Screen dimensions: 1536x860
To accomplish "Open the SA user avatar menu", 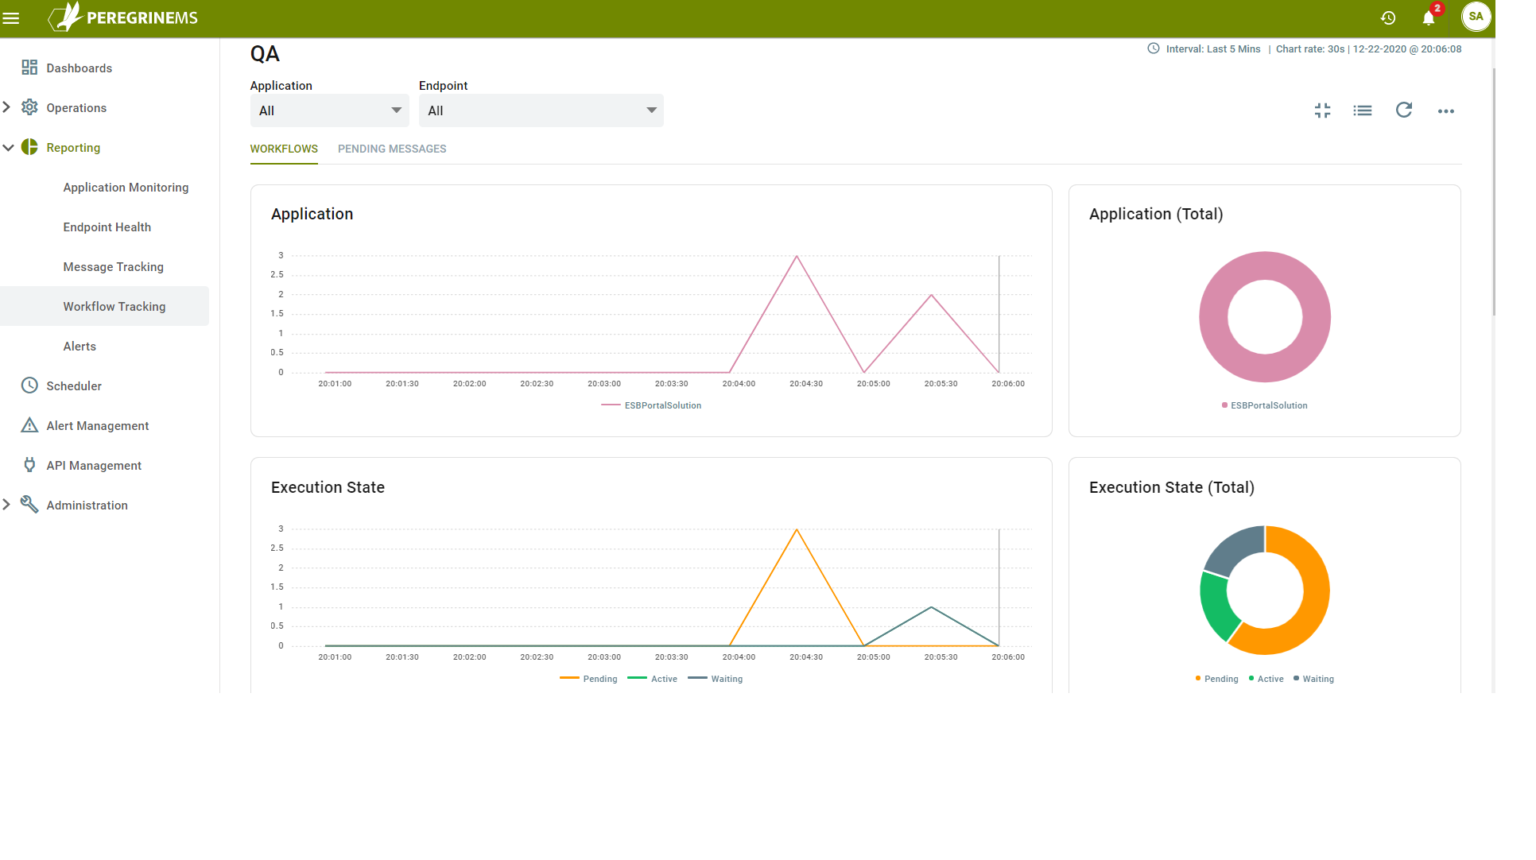I will [1476, 17].
